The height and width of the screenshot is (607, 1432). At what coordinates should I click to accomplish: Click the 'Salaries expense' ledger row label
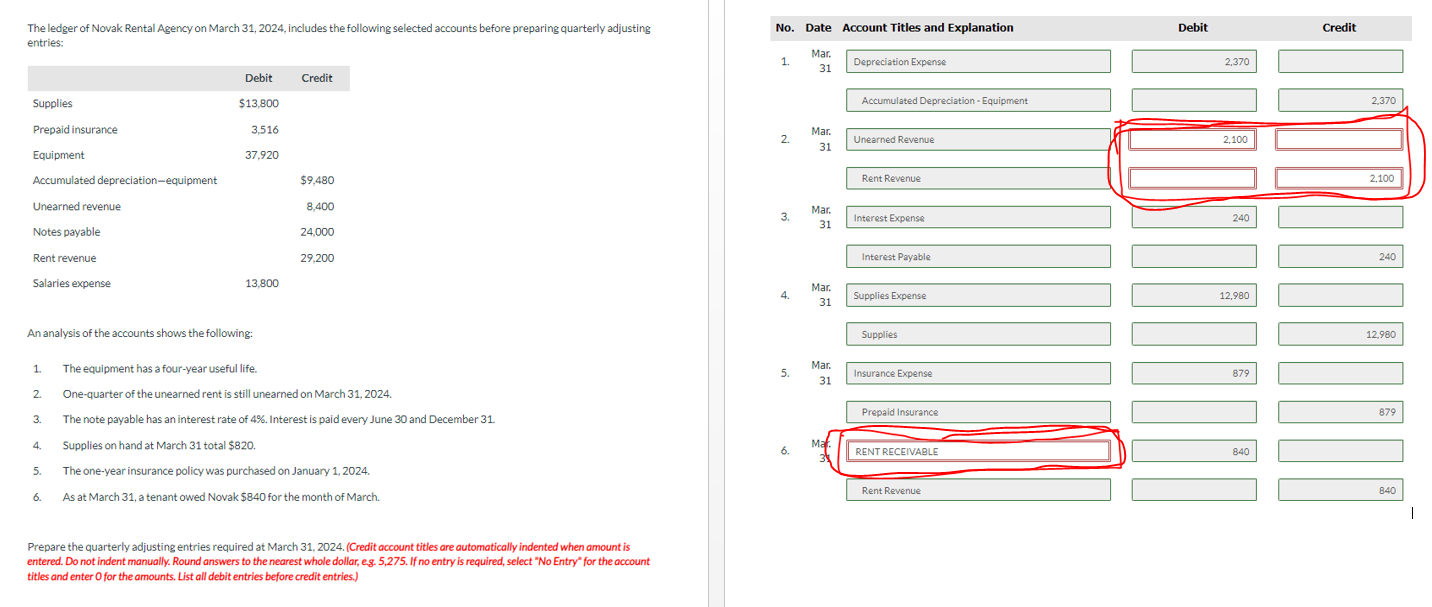(x=72, y=284)
